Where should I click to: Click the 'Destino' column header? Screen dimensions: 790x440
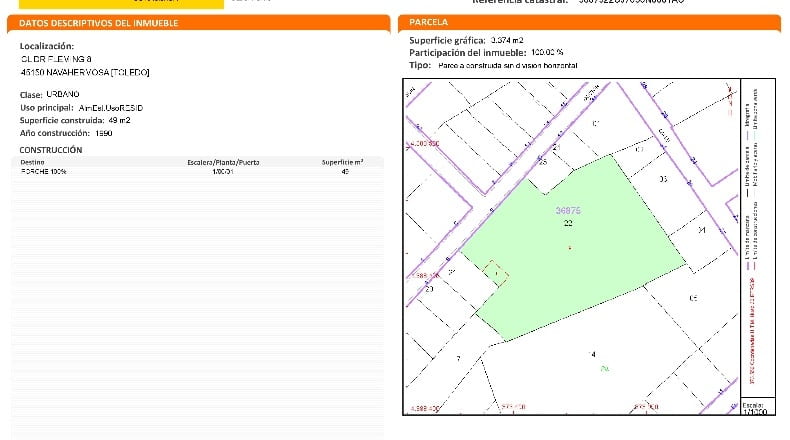pyautogui.click(x=32, y=162)
